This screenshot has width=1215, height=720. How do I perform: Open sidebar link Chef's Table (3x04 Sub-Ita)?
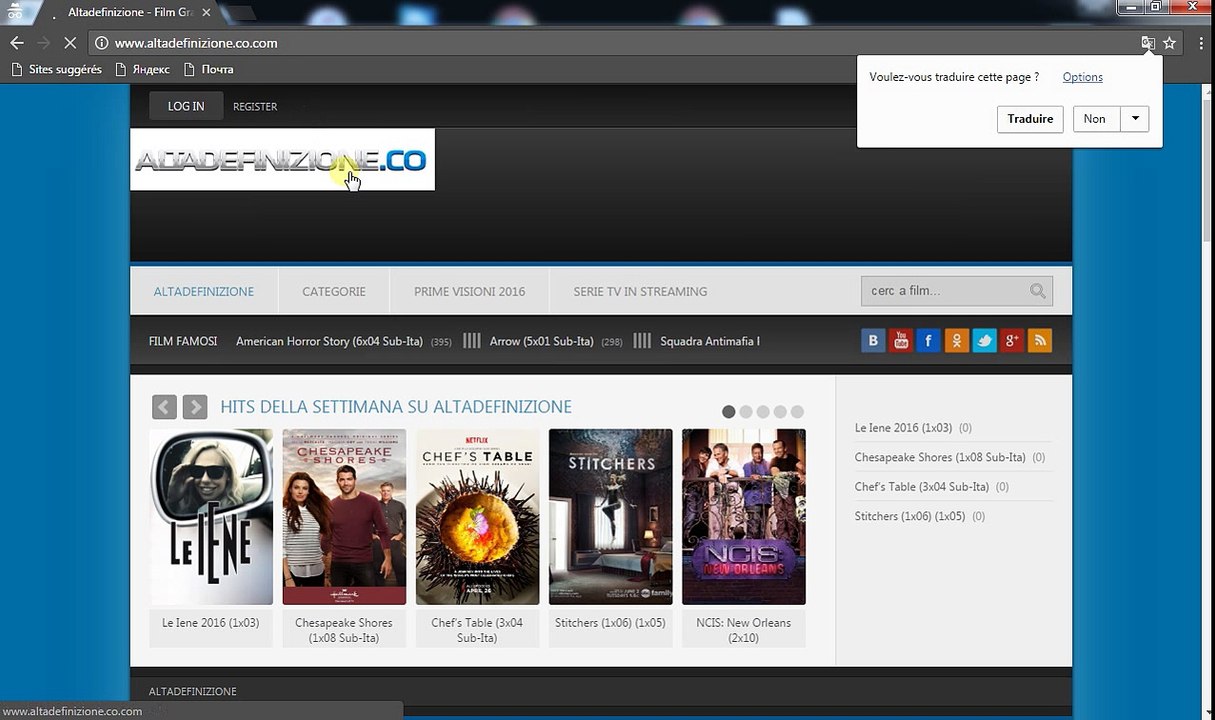(x=921, y=487)
